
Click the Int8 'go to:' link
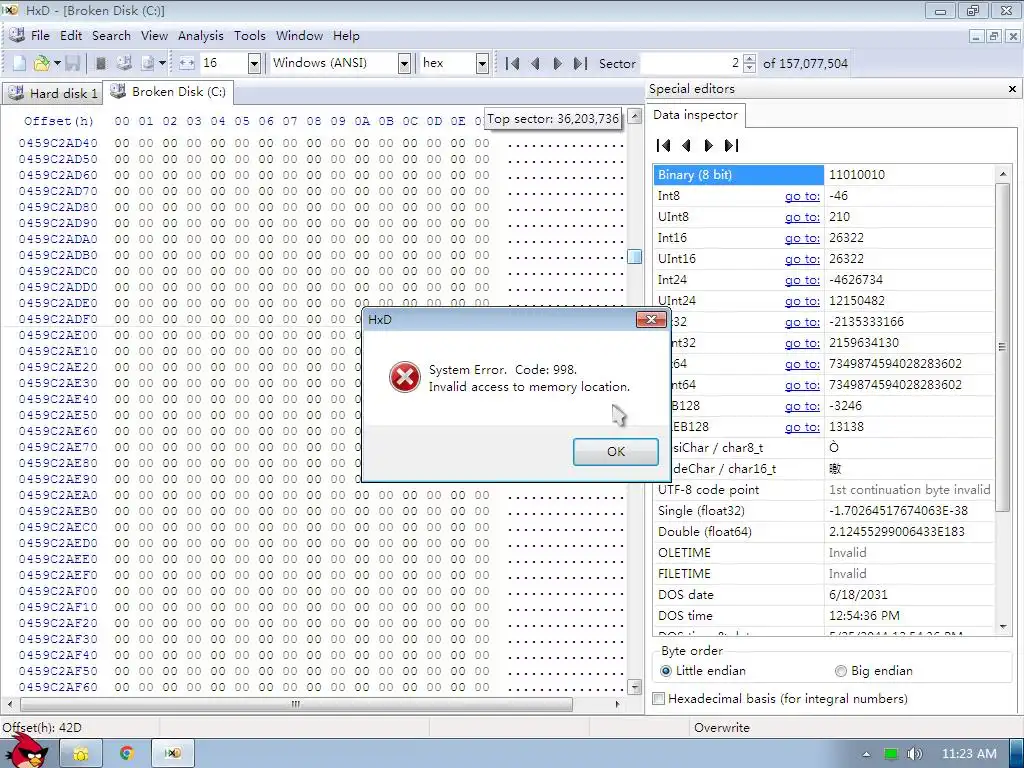[x=802, y=196]
